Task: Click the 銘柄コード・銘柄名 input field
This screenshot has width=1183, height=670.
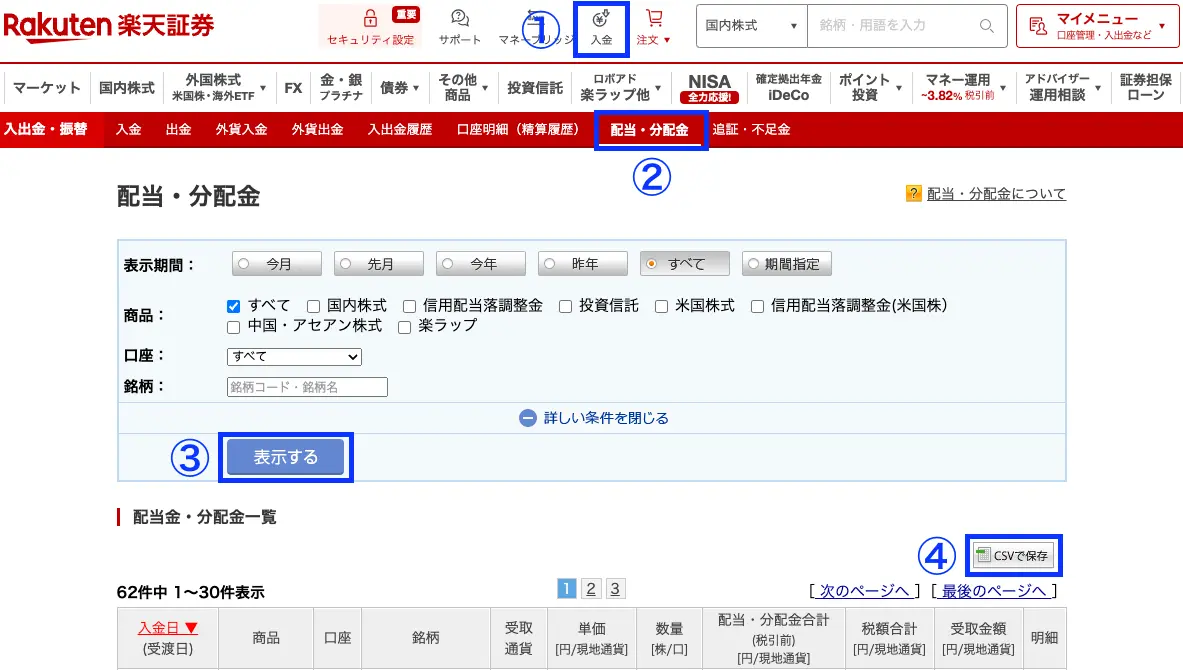Action: [x=307, y=387]
